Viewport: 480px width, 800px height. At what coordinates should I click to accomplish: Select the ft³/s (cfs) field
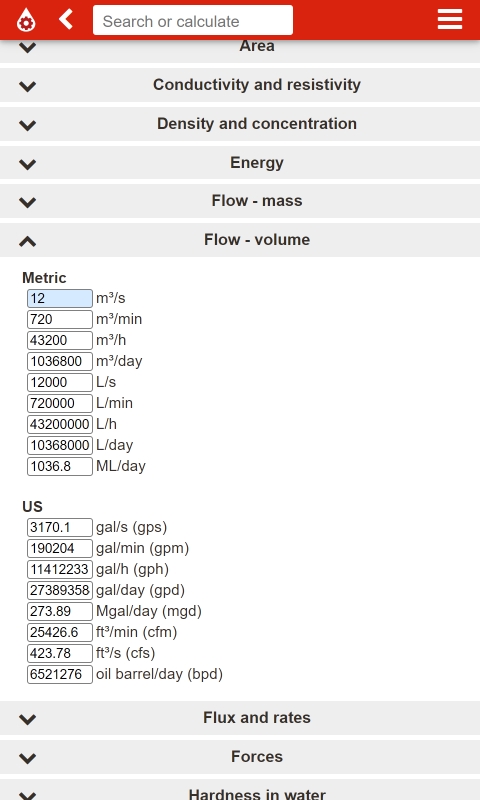coord(60,653)
